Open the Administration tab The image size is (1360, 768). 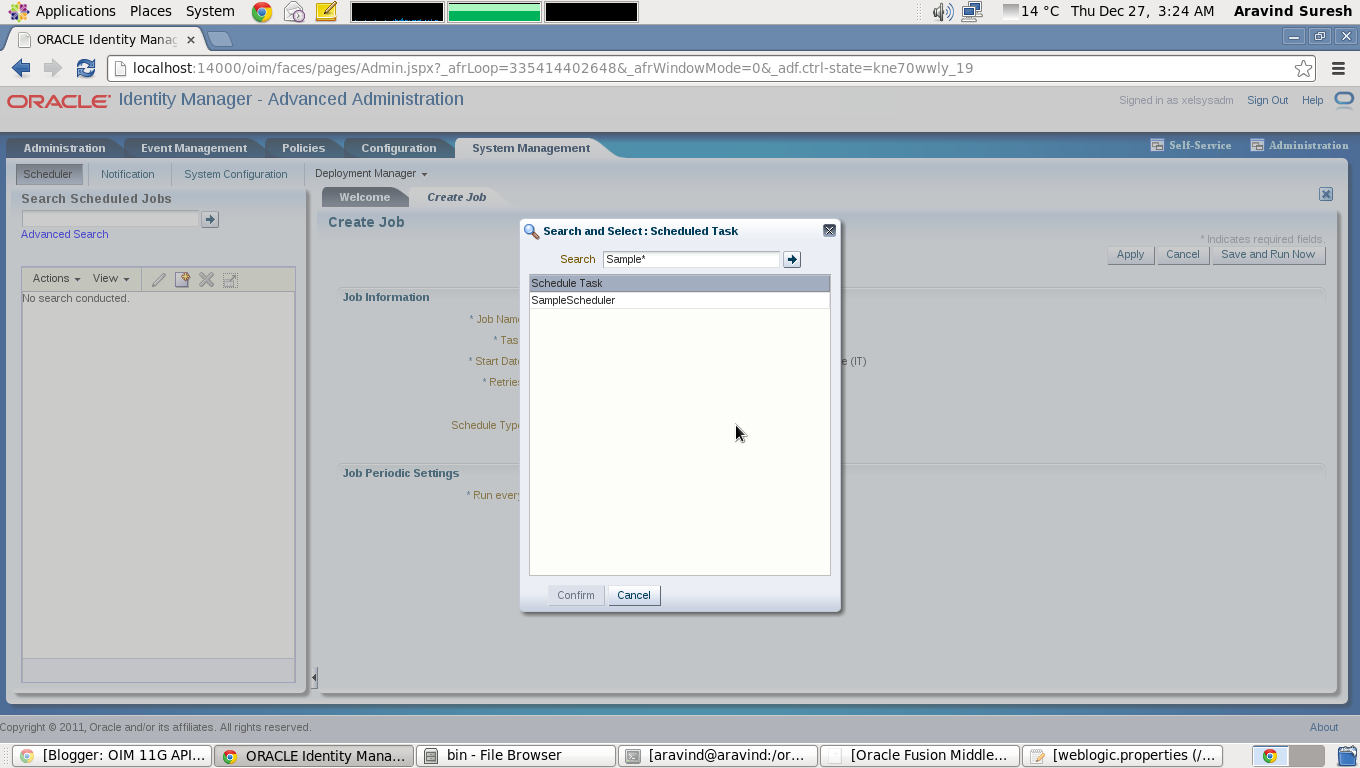[x=64, y=148]
